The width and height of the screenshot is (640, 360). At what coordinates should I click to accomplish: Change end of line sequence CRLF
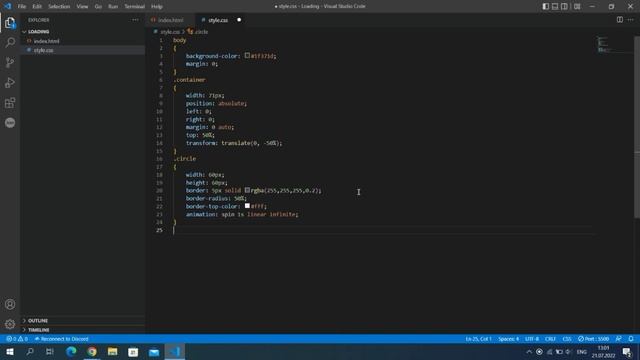point(550,339)
